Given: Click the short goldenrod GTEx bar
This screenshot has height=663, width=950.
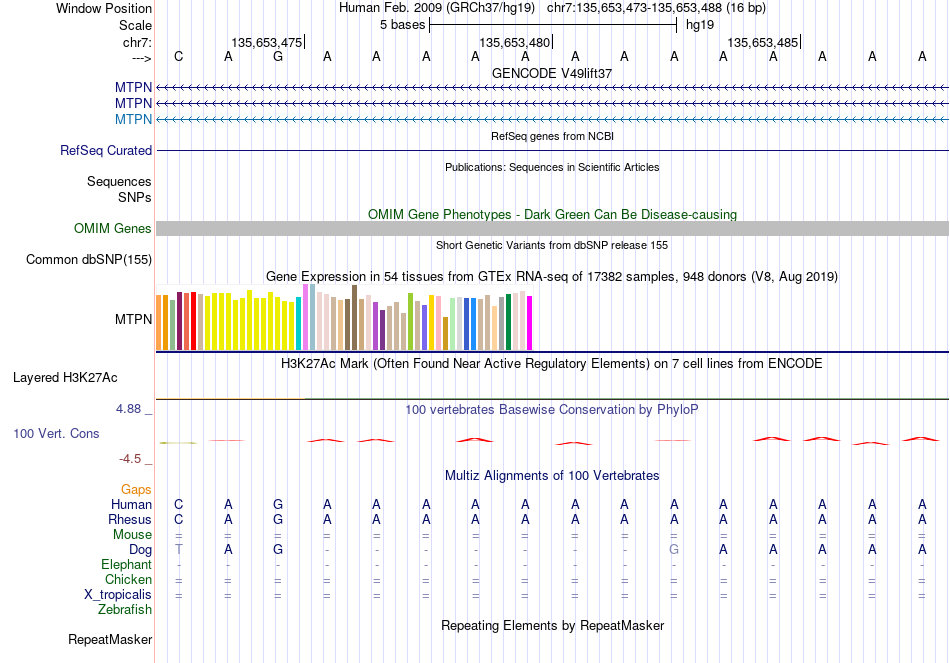Looking at the screenshot, I should pyautogui.click(x=445, y=333).
